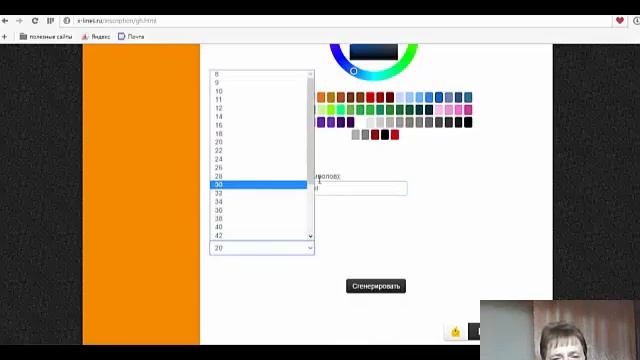Screen dimensions: 640x360
Task: Choose size 9 from the dropdown list
Action: click(x=258, y=83)
